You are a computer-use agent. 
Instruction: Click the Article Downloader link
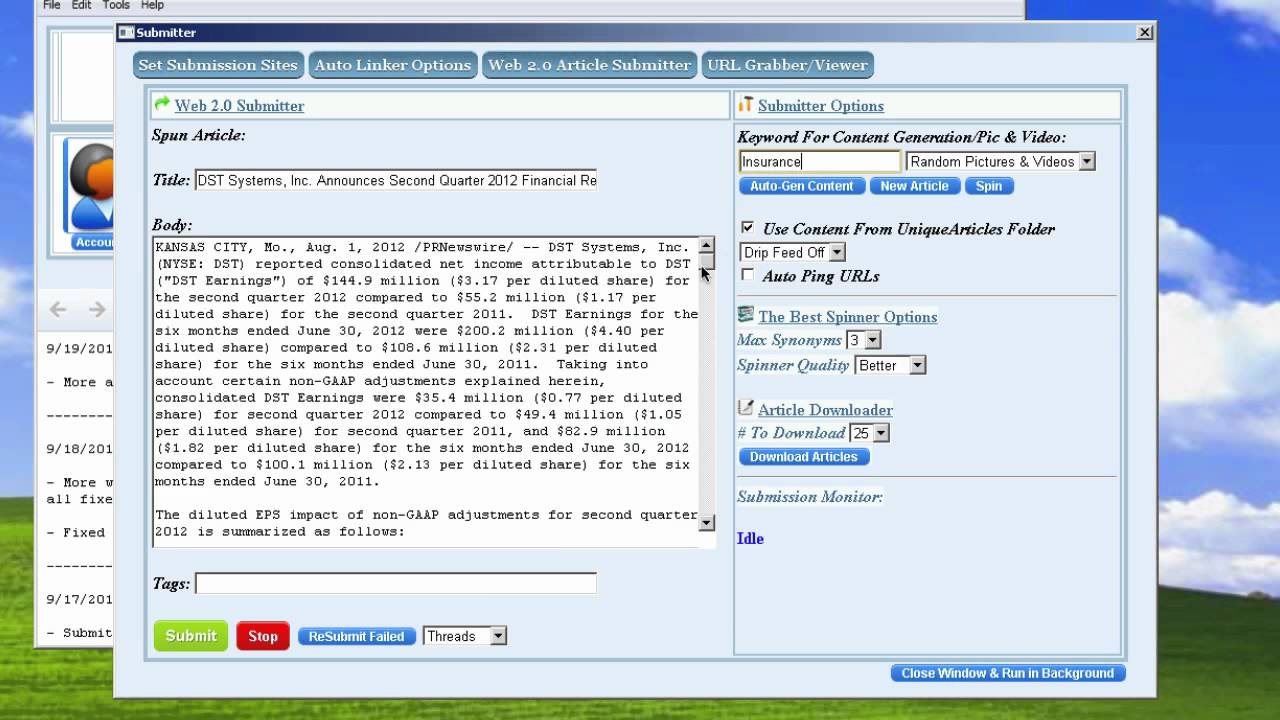825,409
